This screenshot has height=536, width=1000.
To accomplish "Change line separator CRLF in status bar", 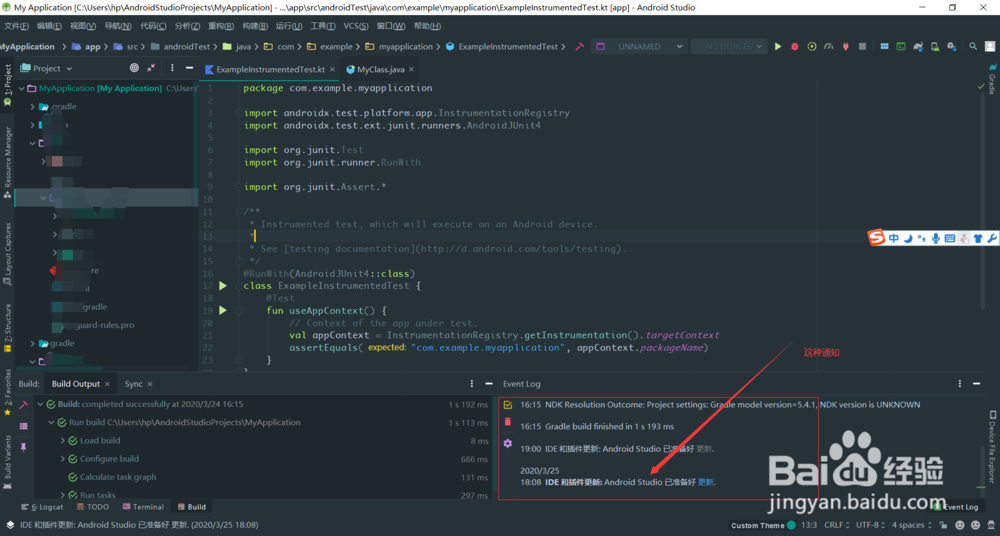I will [838, 525].
